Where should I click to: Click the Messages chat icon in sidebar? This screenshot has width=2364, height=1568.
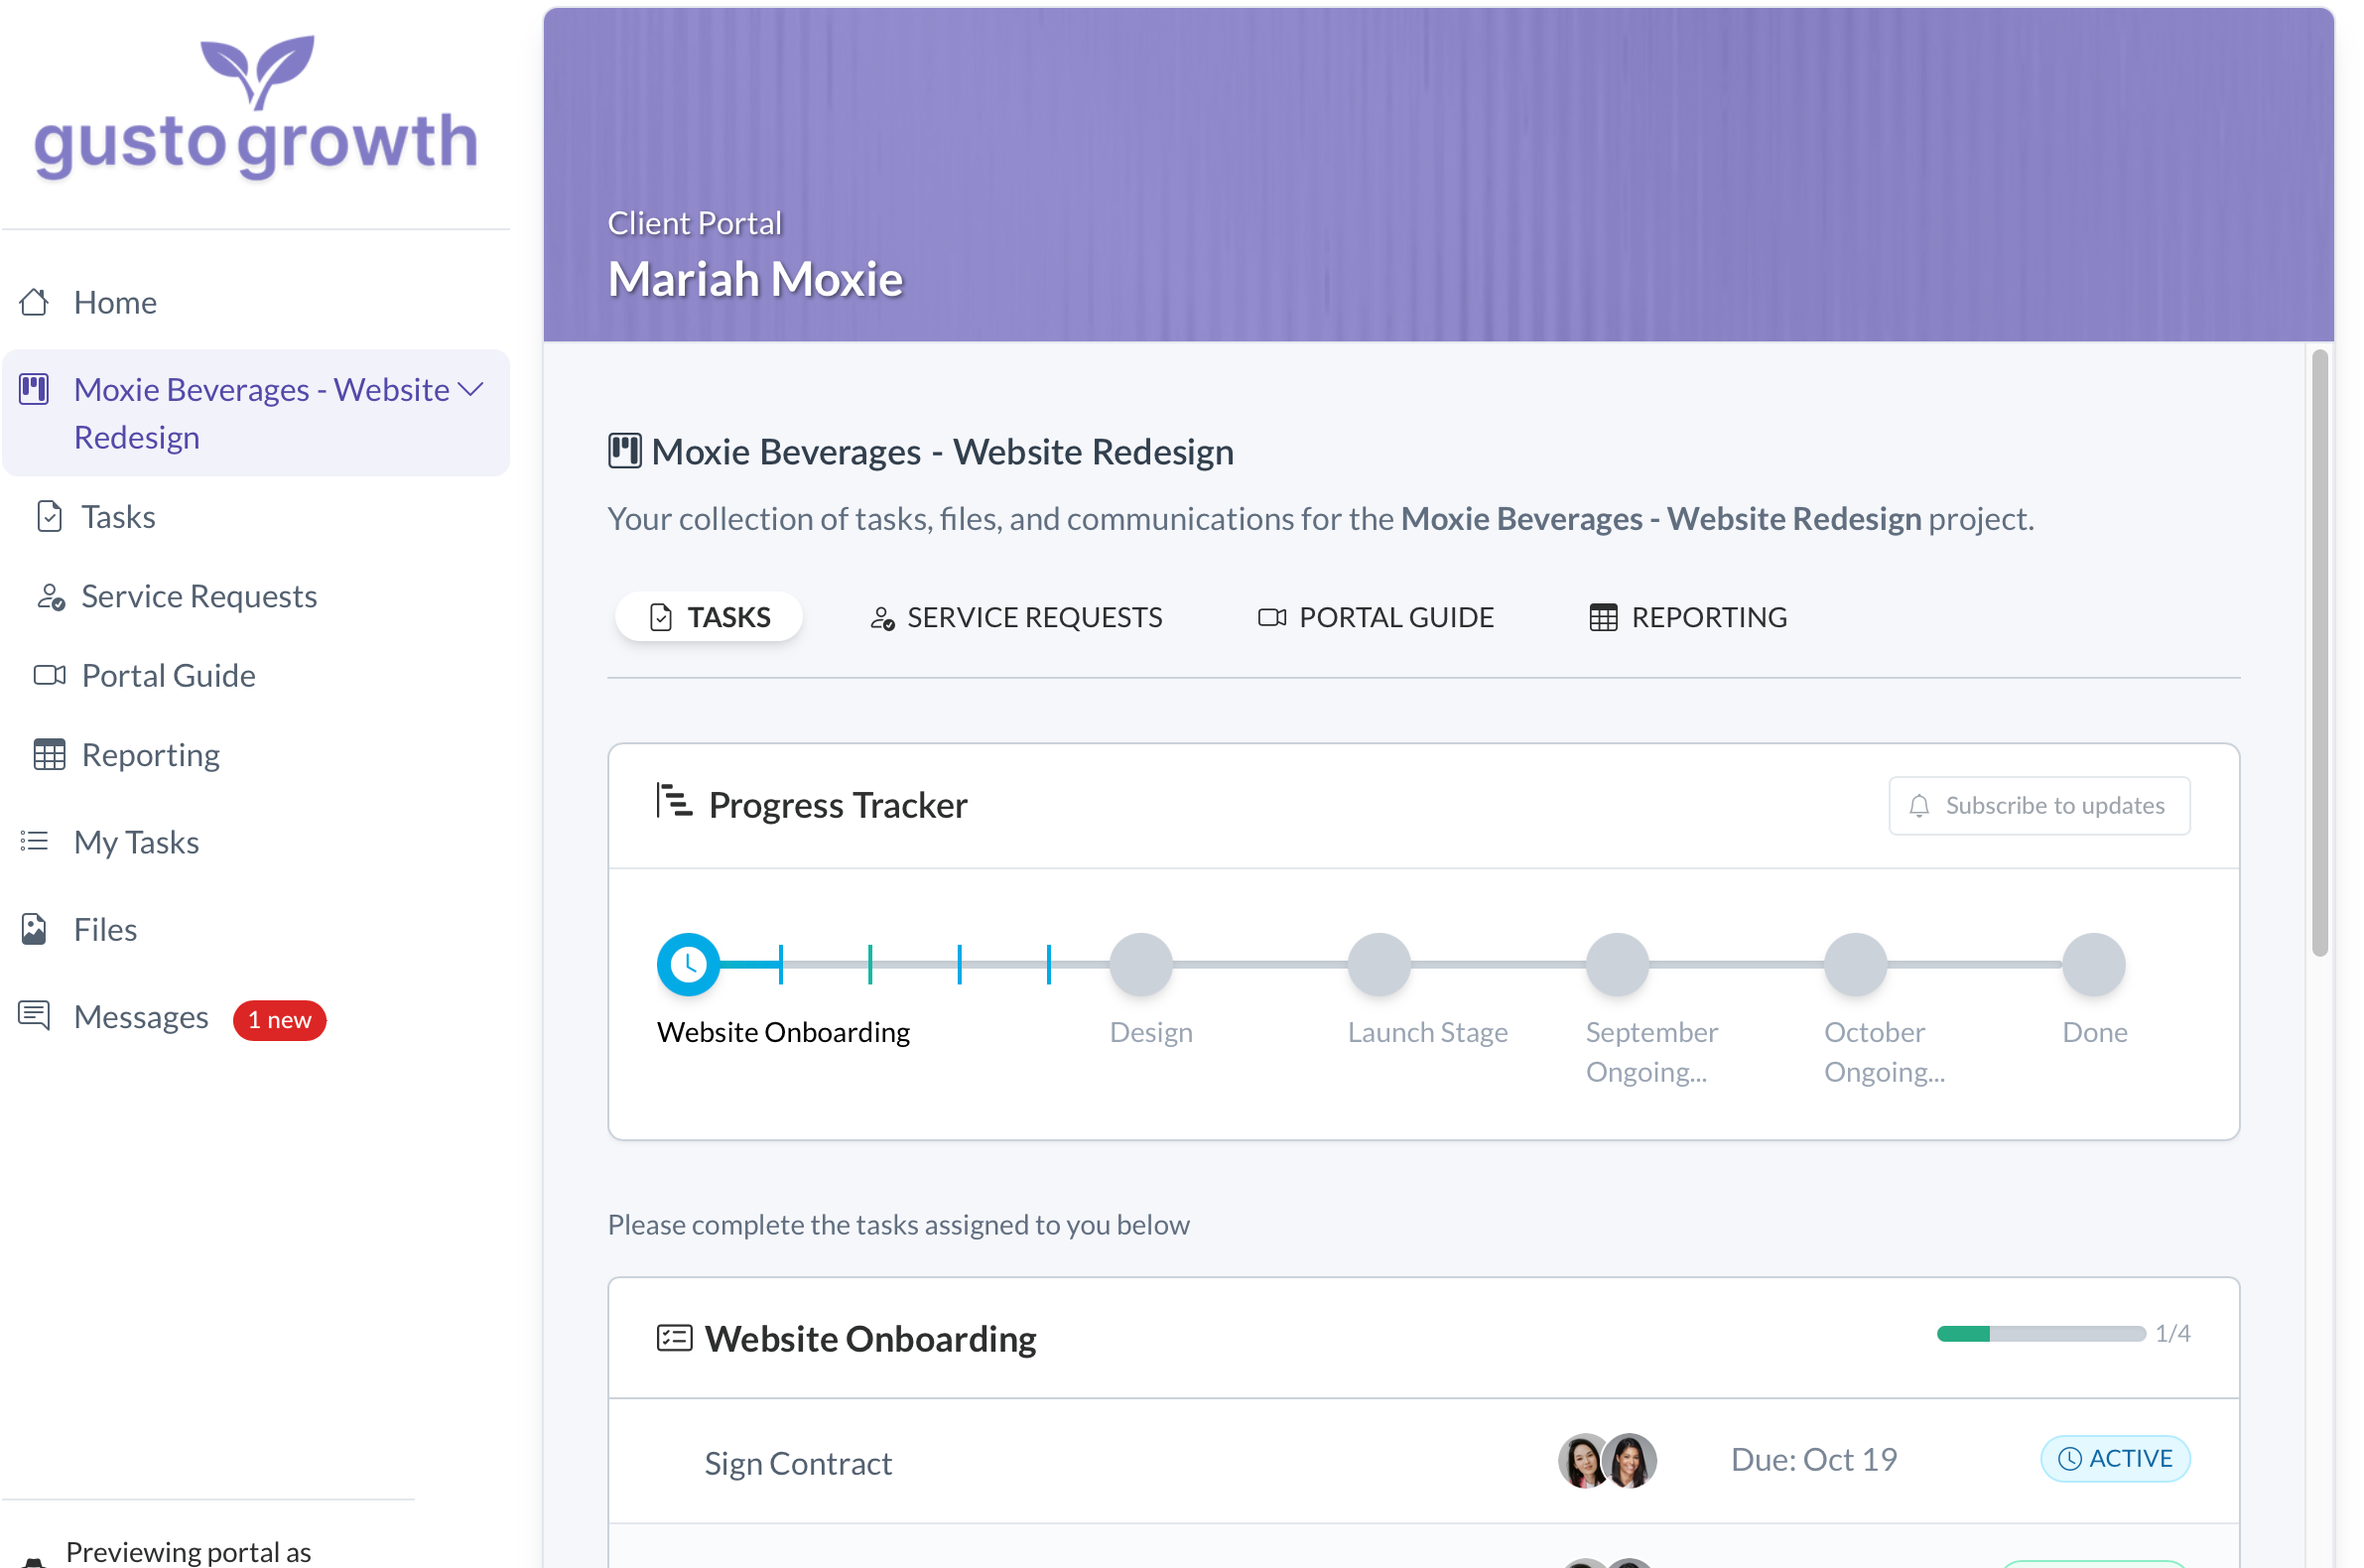click(34, 1016)
